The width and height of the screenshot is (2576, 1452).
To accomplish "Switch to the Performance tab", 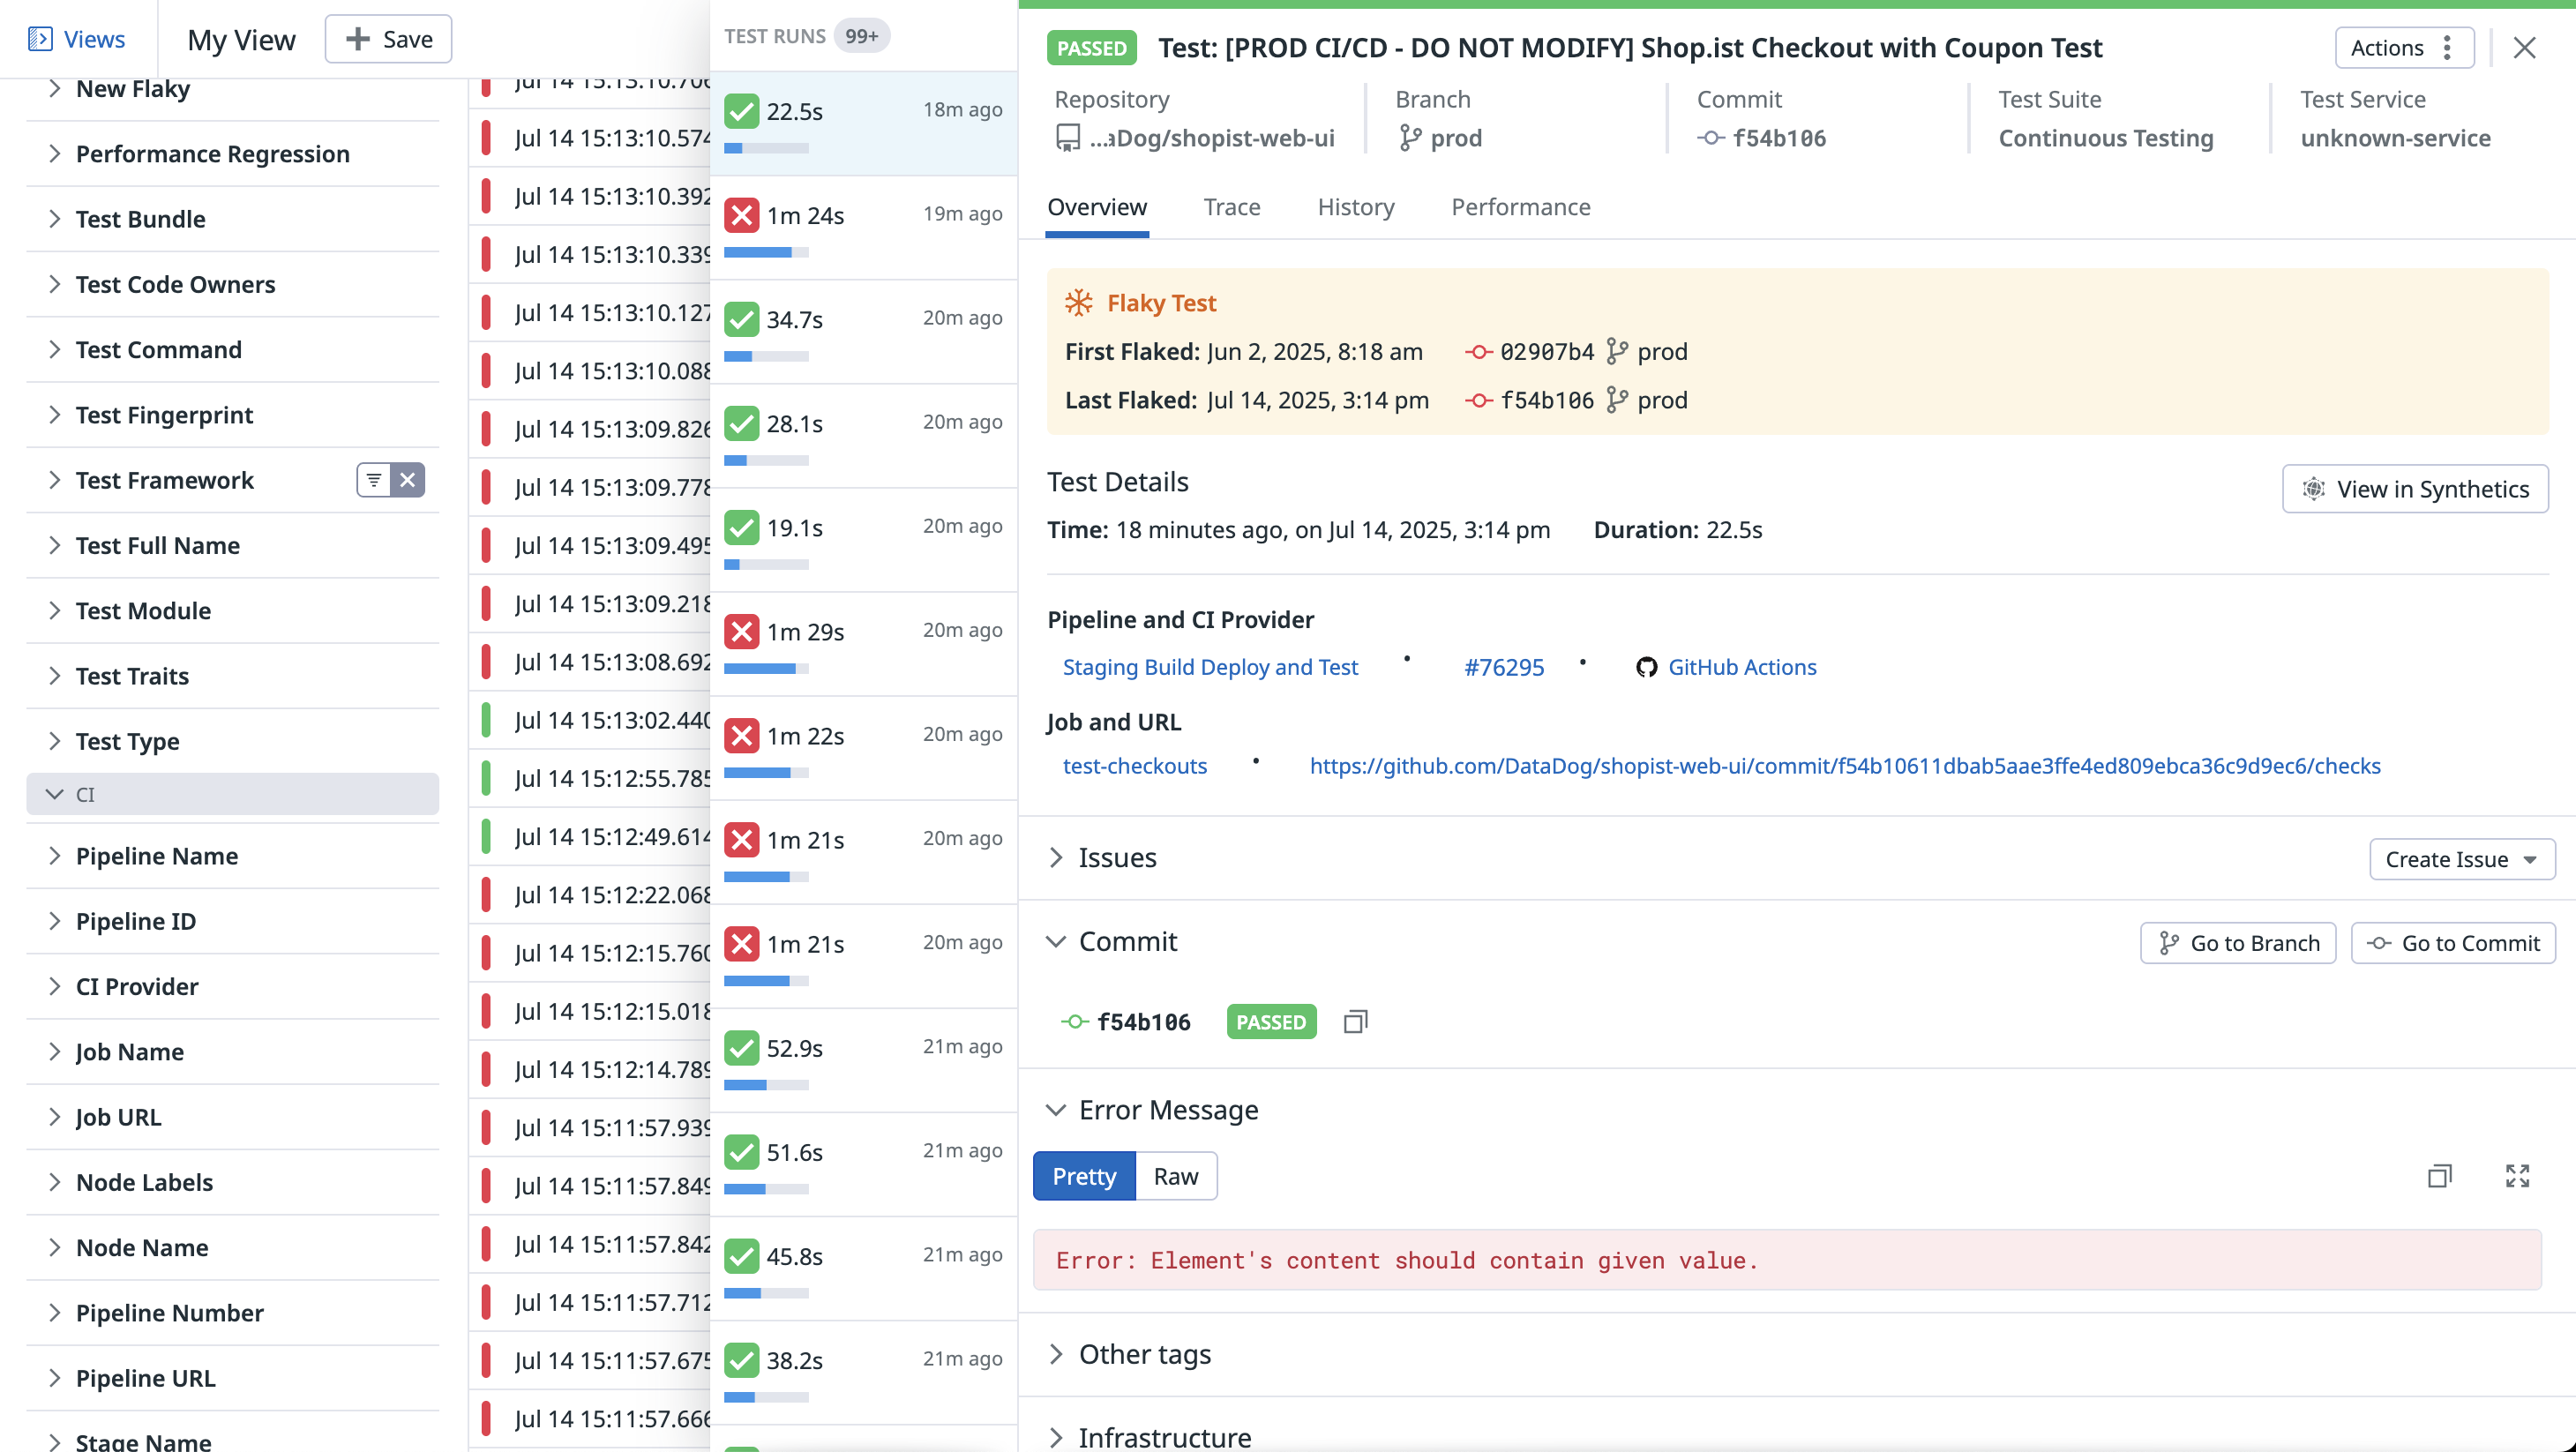I will [x=1520, y=207].
